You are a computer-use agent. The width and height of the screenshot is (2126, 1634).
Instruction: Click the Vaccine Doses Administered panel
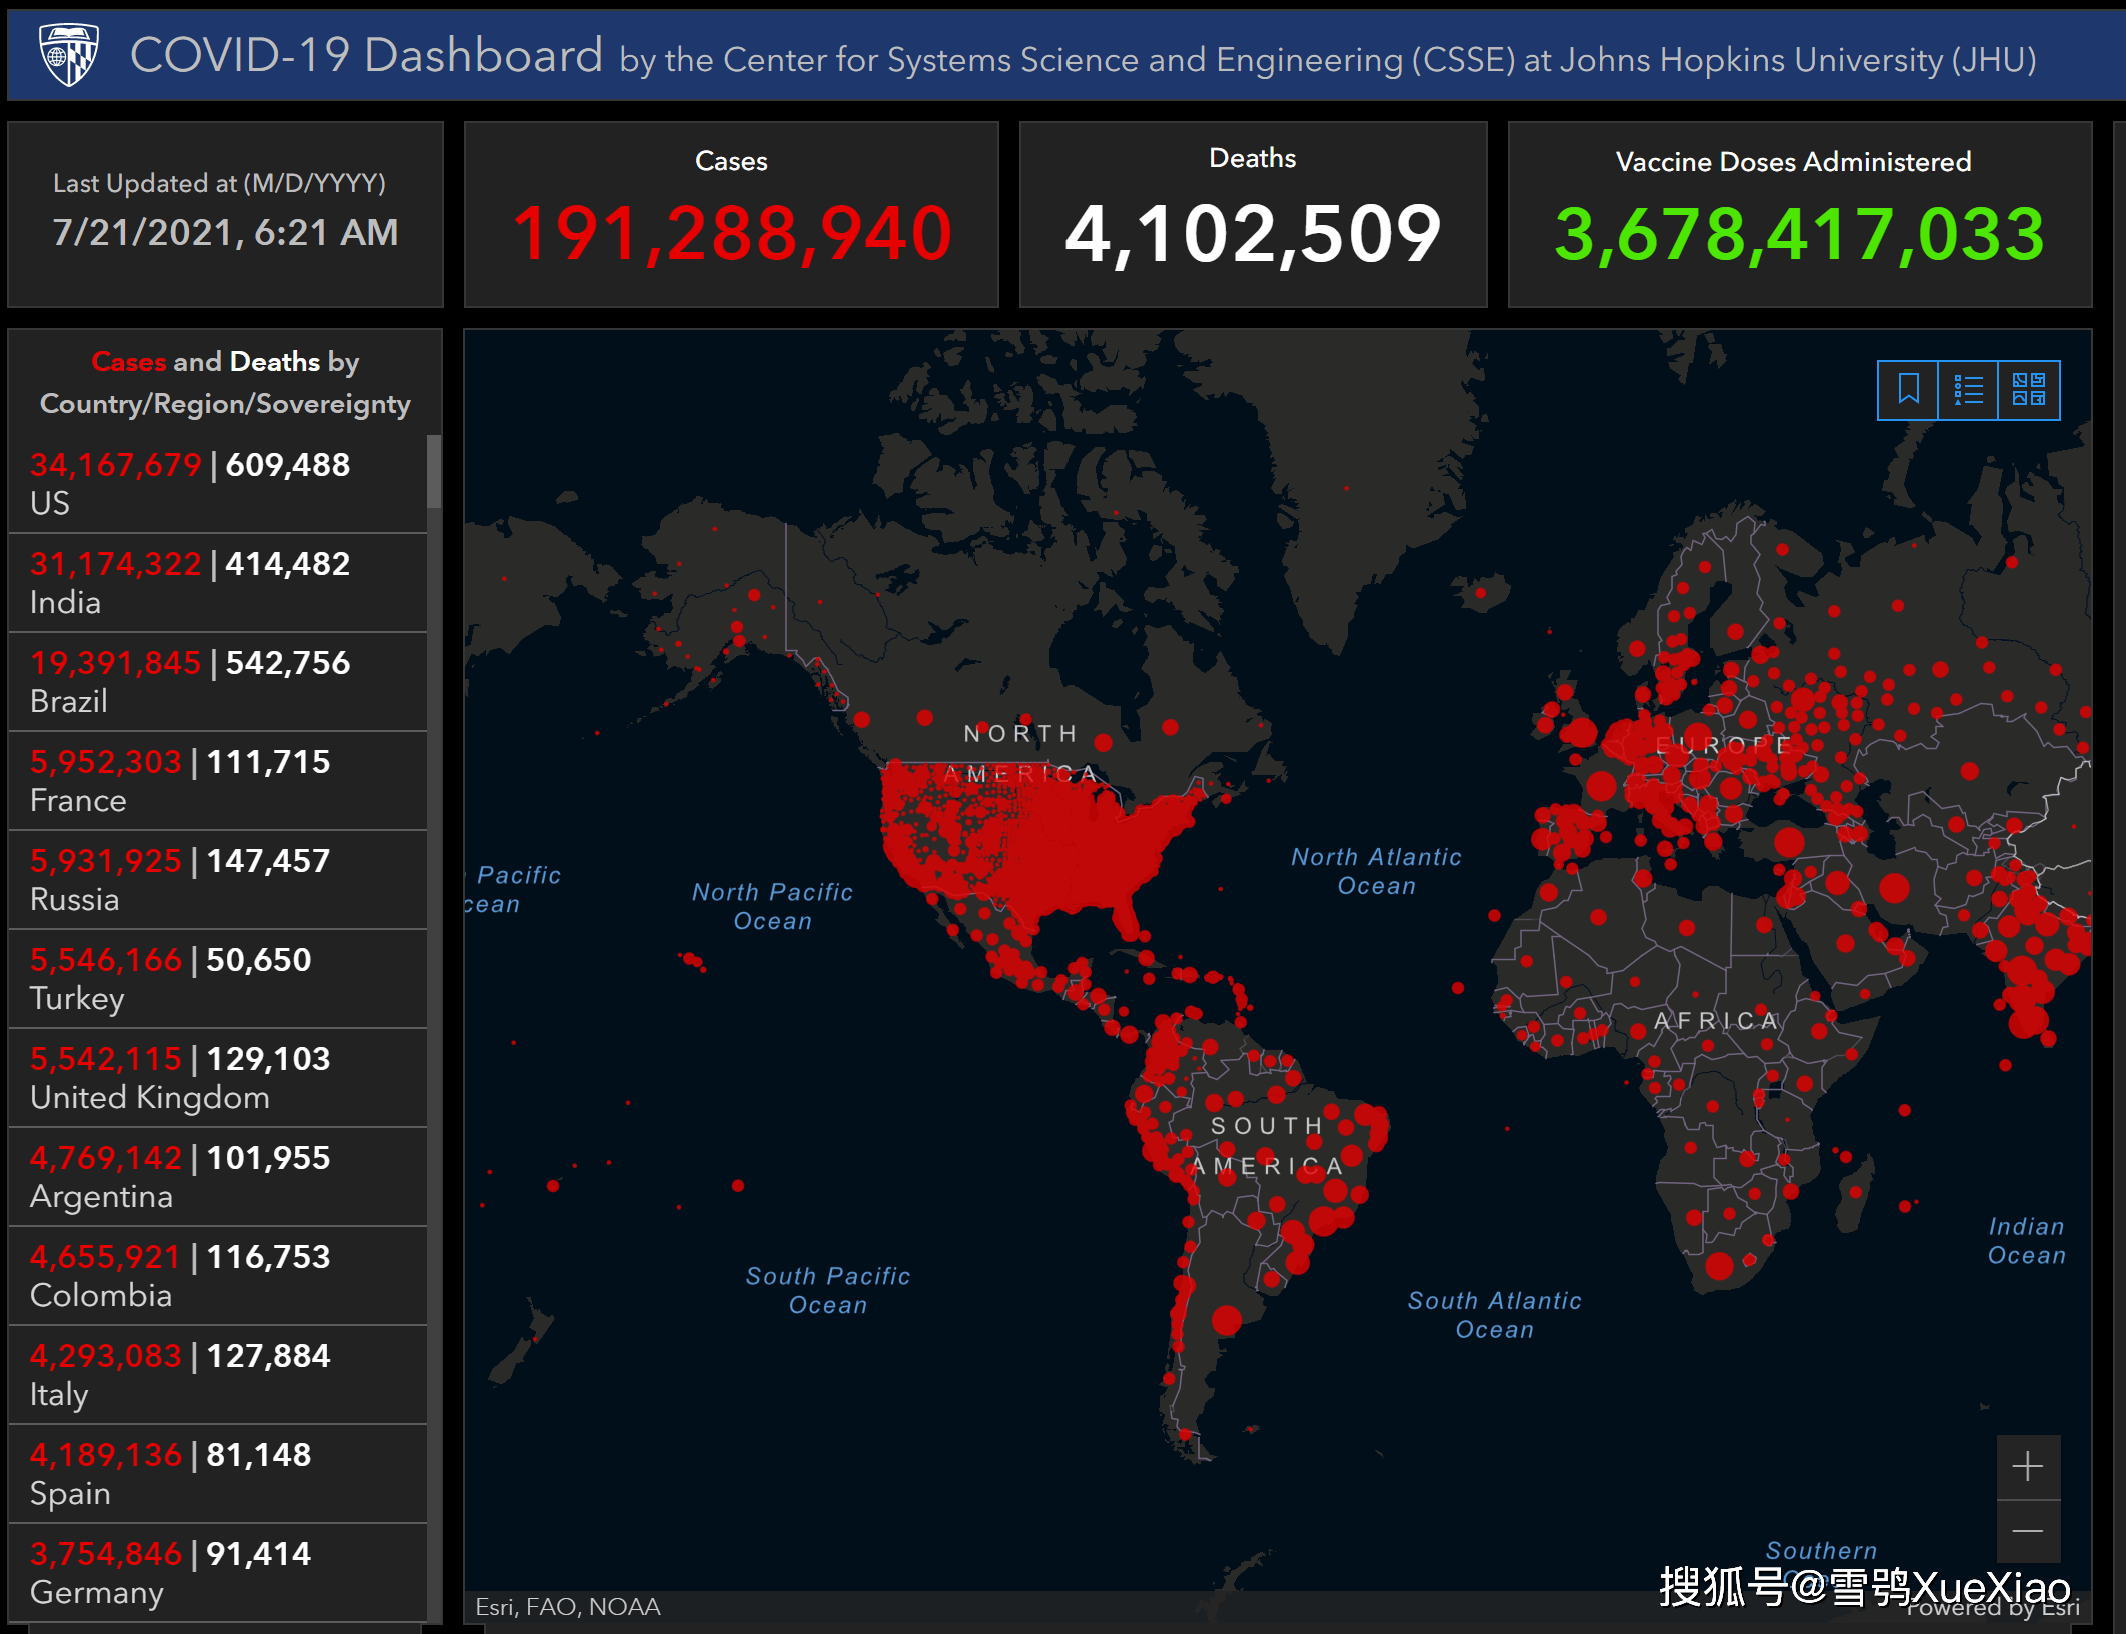[x=1799, y=214]
